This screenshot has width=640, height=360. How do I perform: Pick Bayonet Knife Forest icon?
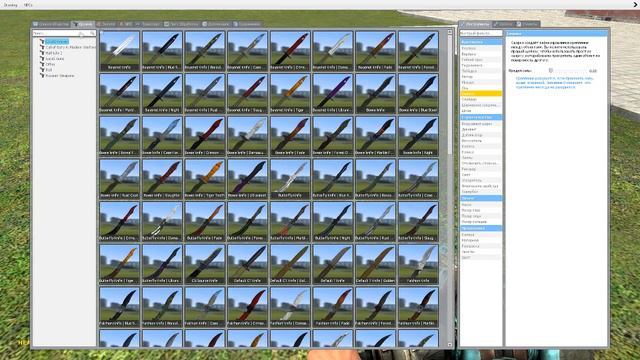(x=418, y=51)
